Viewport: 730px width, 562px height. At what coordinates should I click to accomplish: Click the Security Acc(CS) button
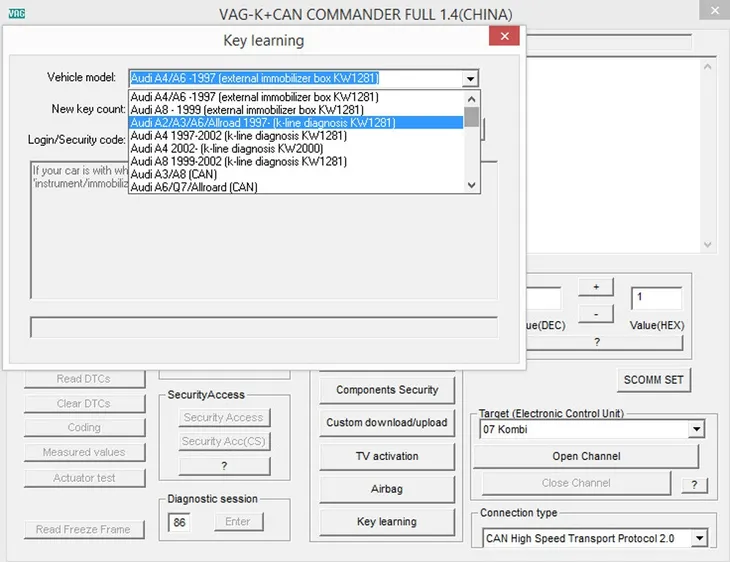[x=224, y=441]
